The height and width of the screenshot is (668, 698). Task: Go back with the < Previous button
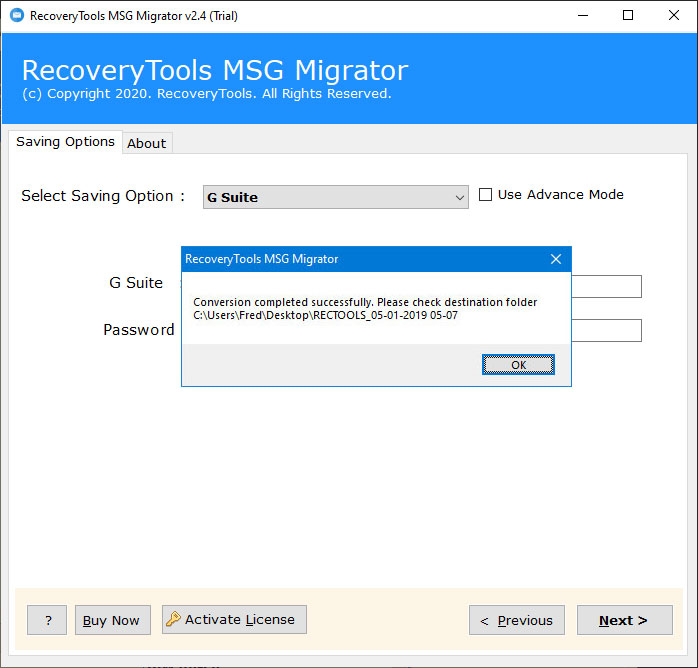click(516, 620)
